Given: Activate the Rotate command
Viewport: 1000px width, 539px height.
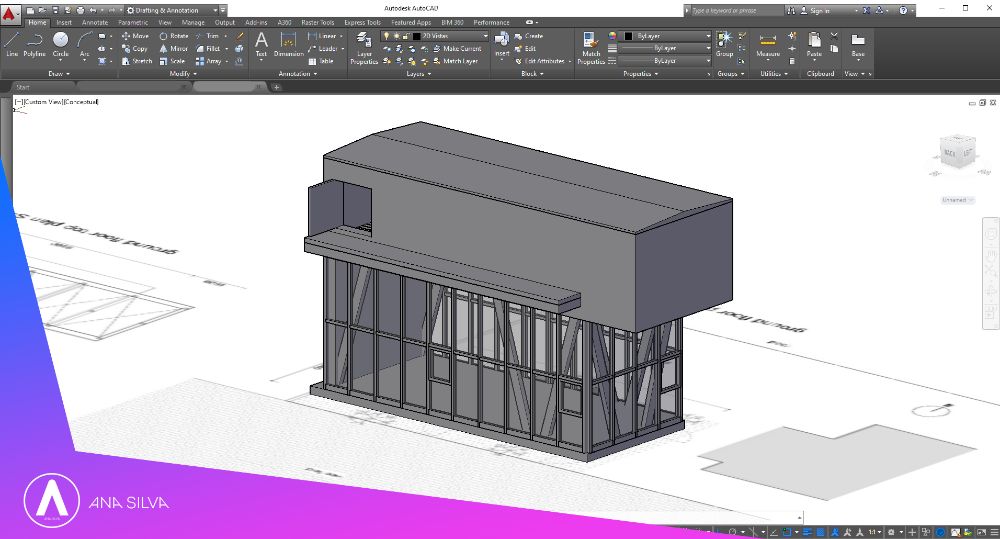Looking at the screenshot, I should click(x=173, y=36).
